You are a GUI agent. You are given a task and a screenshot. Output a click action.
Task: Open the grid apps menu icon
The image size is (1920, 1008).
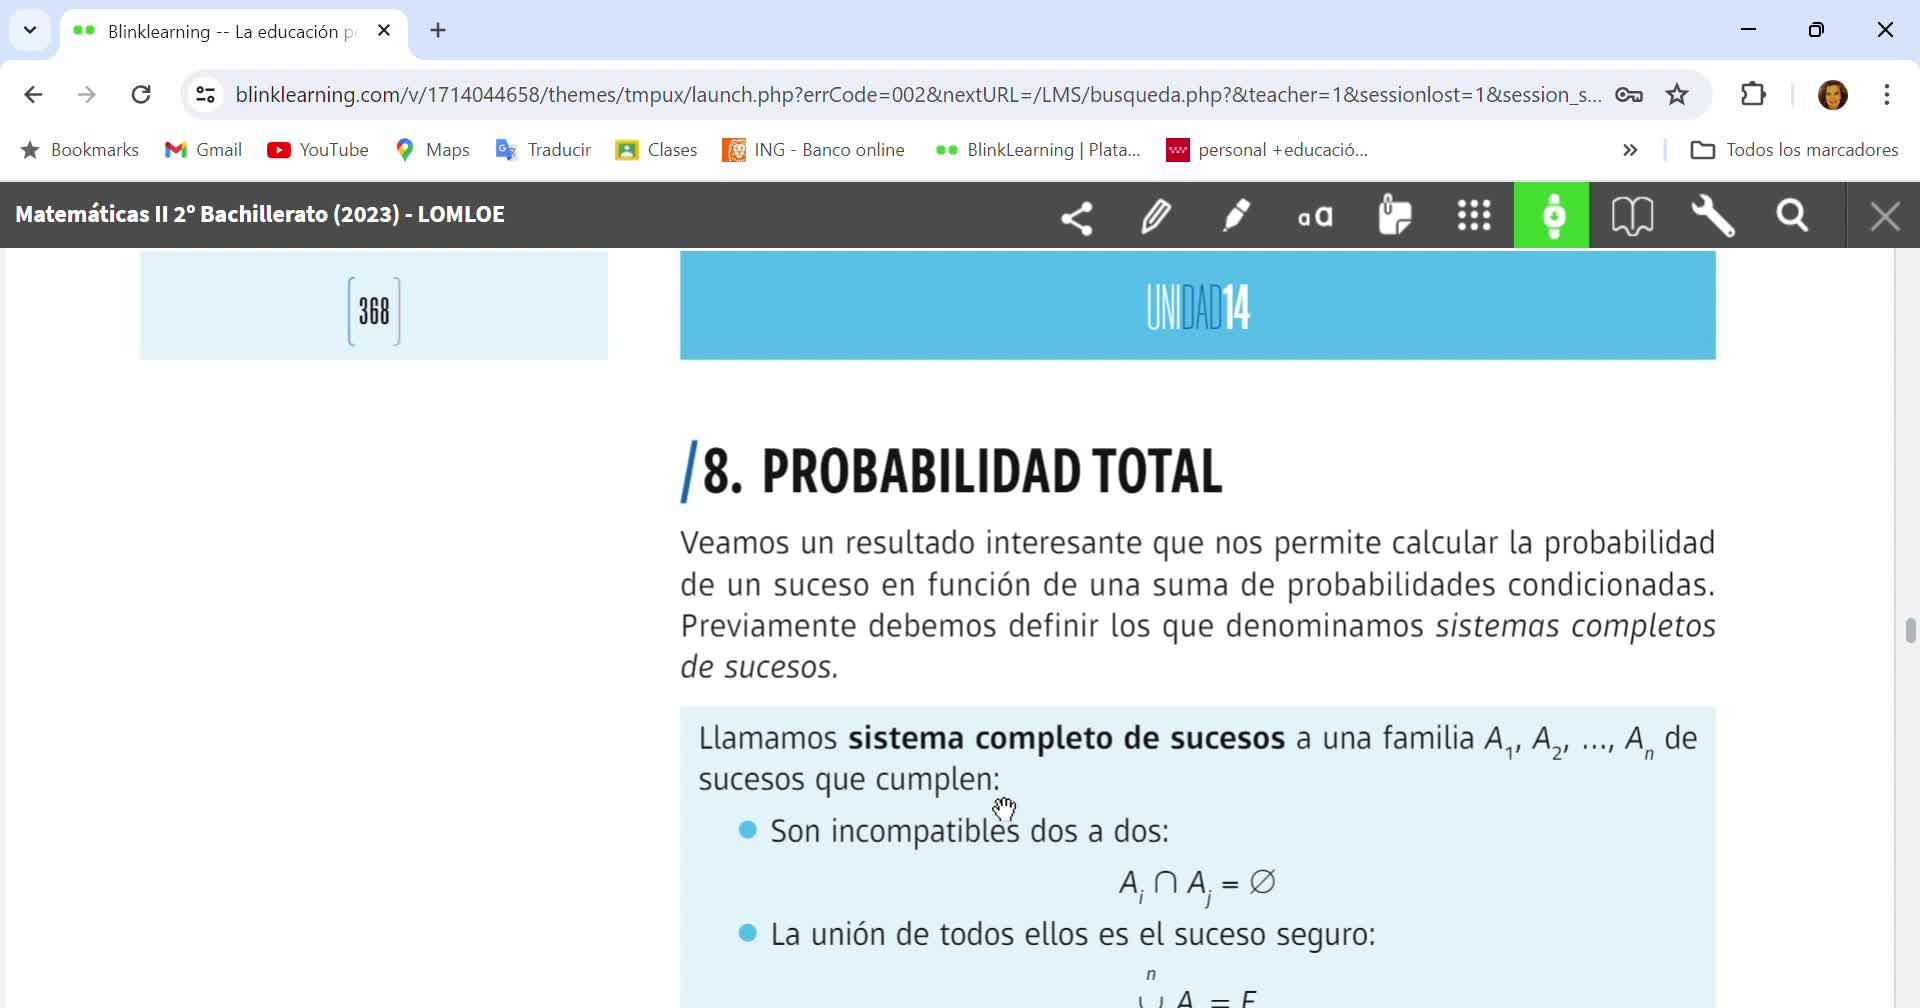pos(1474,216)
